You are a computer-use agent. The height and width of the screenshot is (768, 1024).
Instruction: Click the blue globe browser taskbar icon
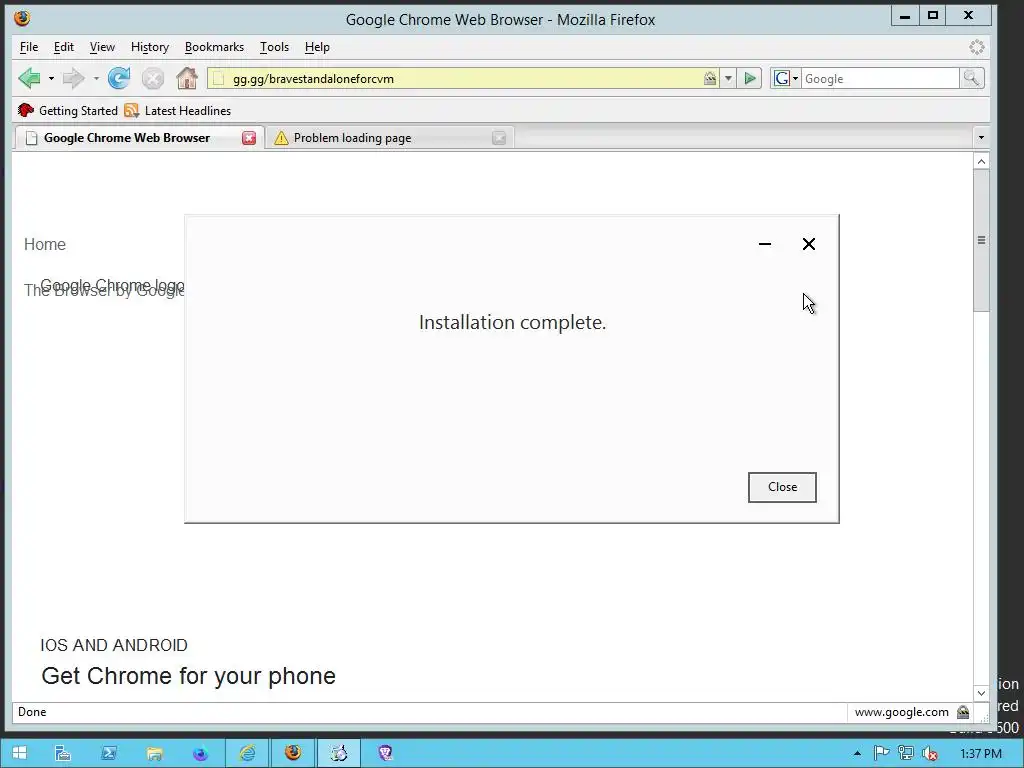200,754
